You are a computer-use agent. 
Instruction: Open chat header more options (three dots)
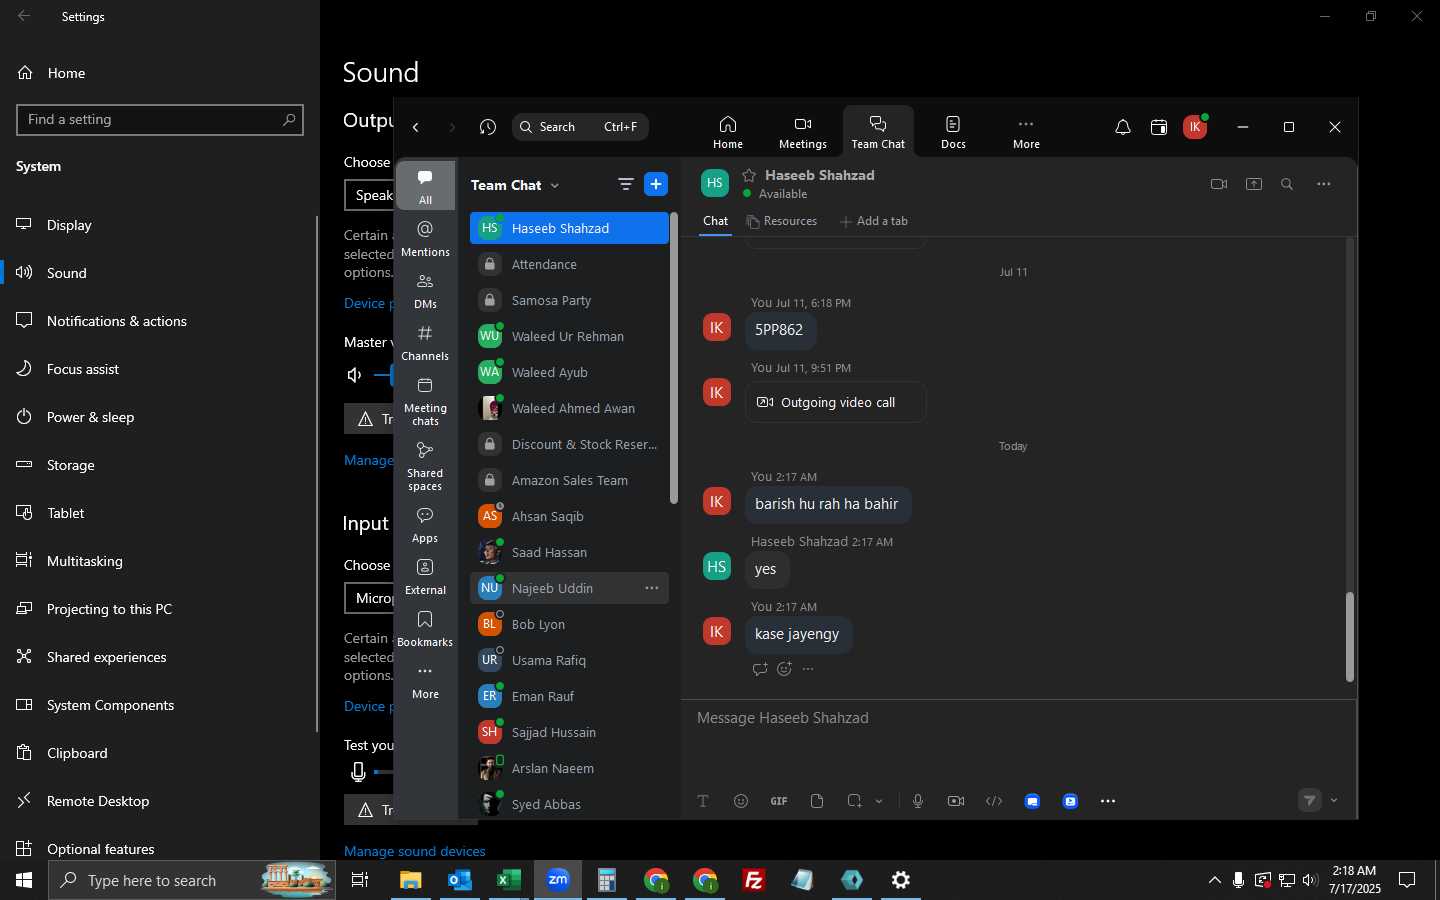(x=1324, y=184)
